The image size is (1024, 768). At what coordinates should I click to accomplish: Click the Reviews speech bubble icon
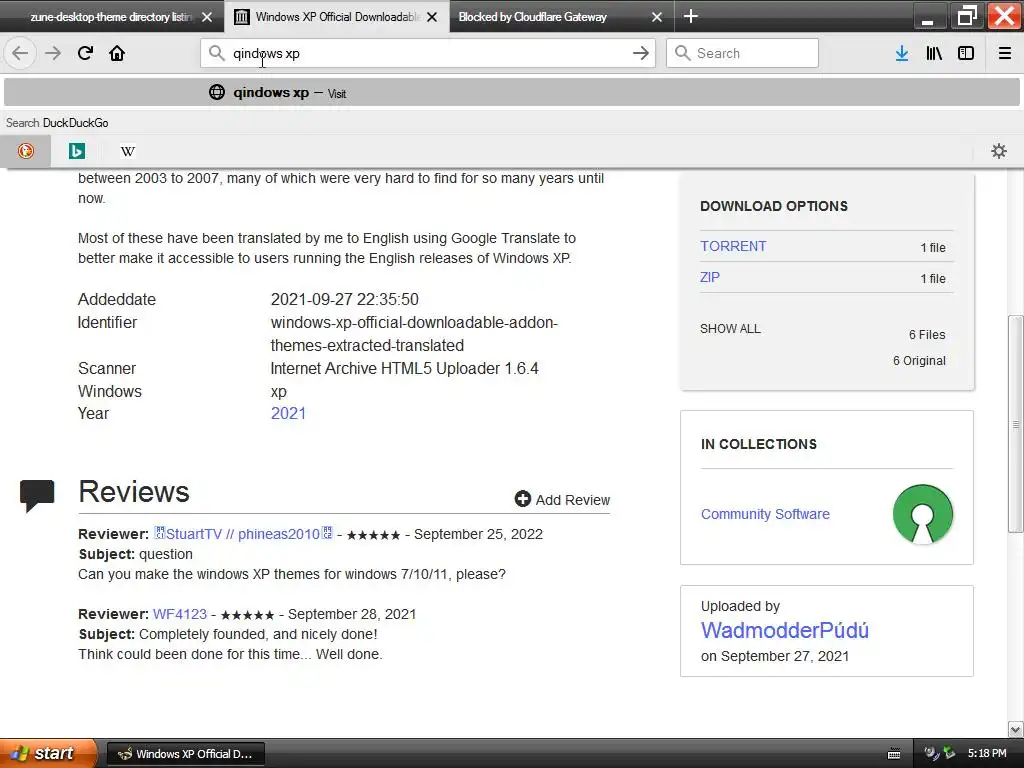[37, 495]
